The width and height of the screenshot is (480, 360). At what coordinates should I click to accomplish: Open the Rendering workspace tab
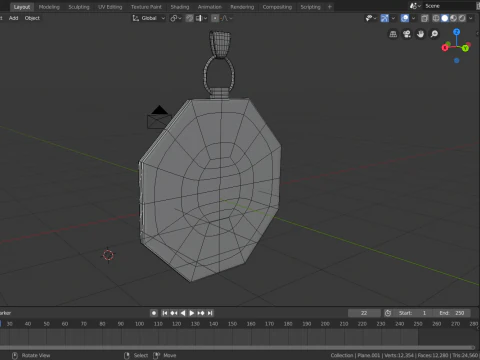point(242,7)
